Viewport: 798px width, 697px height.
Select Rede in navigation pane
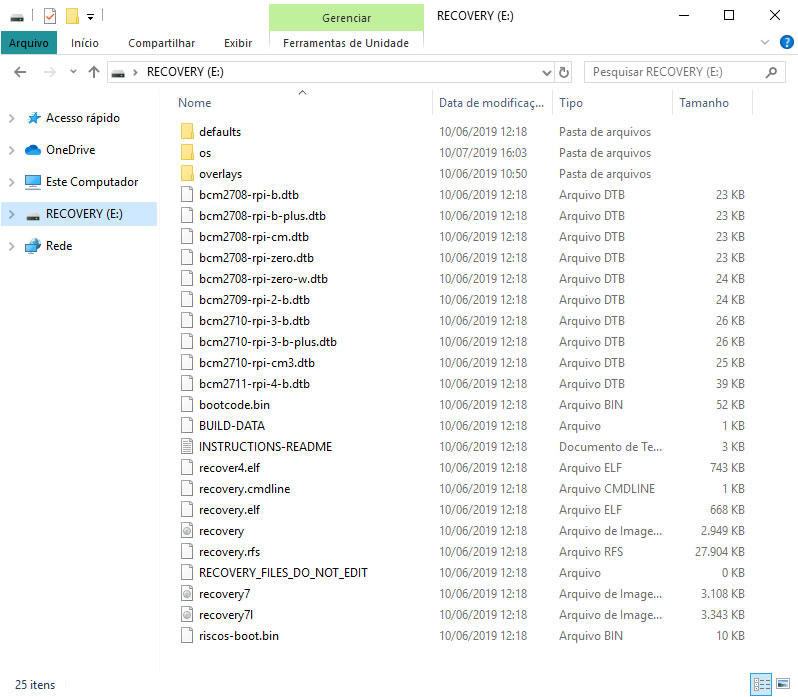59,246
